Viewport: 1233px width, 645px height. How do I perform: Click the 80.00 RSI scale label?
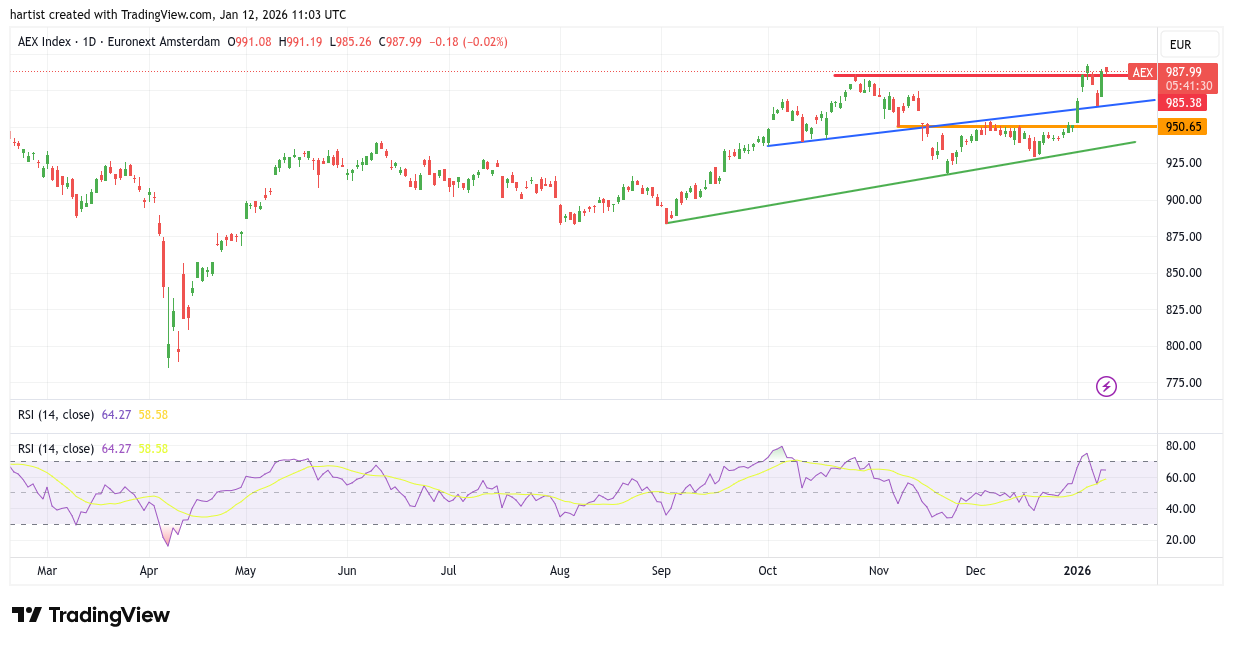point(1181,446)
